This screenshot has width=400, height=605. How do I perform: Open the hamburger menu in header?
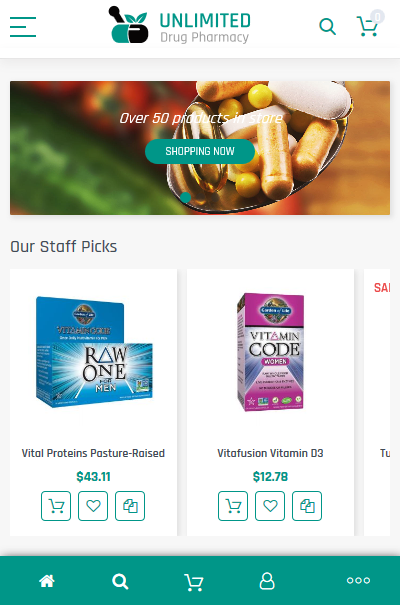pyautogui.click(x=23, y=27)
